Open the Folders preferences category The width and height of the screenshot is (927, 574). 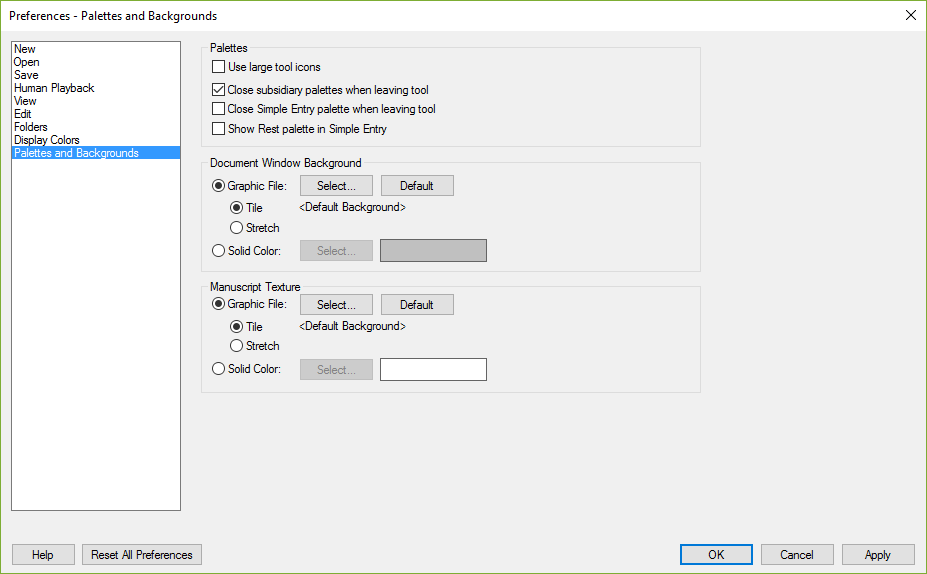tap(96, 127)
